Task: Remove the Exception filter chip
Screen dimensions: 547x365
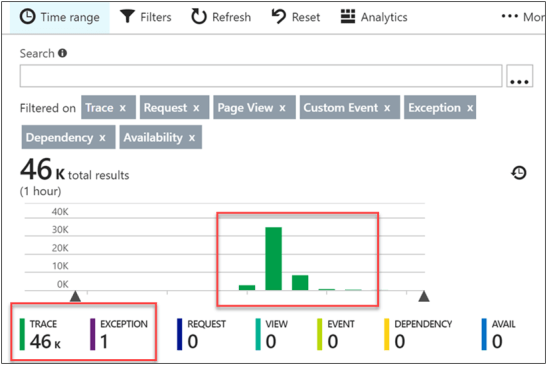Action: click(470, 108)
